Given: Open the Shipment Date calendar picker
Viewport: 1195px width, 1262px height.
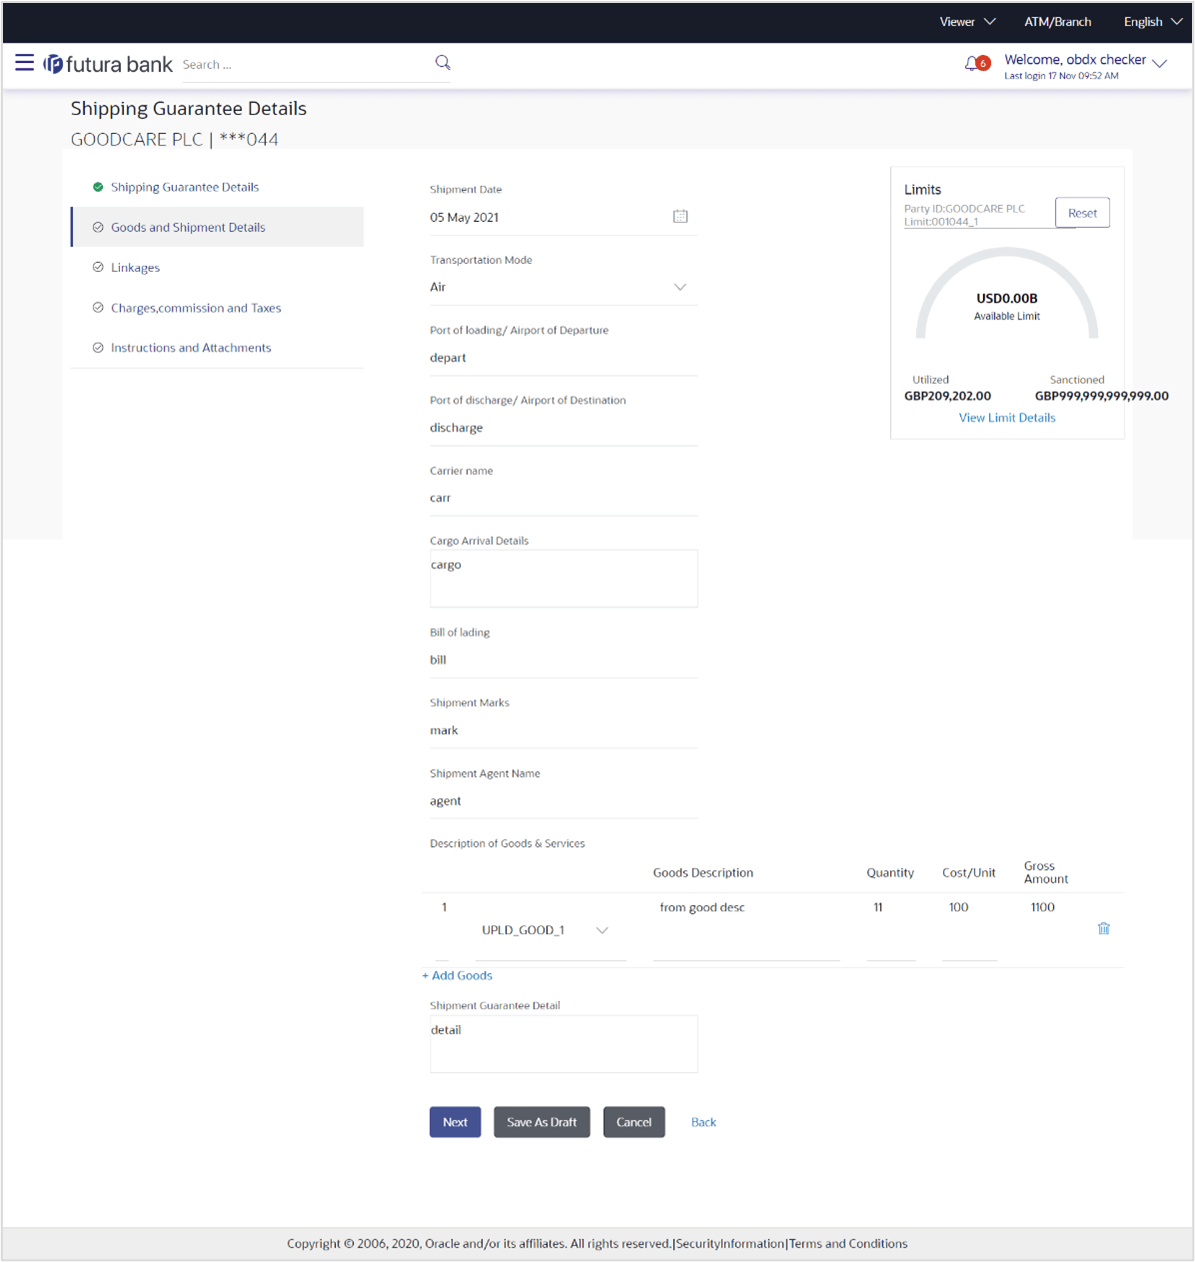Looking at the screenshot, I should [680, 216].
